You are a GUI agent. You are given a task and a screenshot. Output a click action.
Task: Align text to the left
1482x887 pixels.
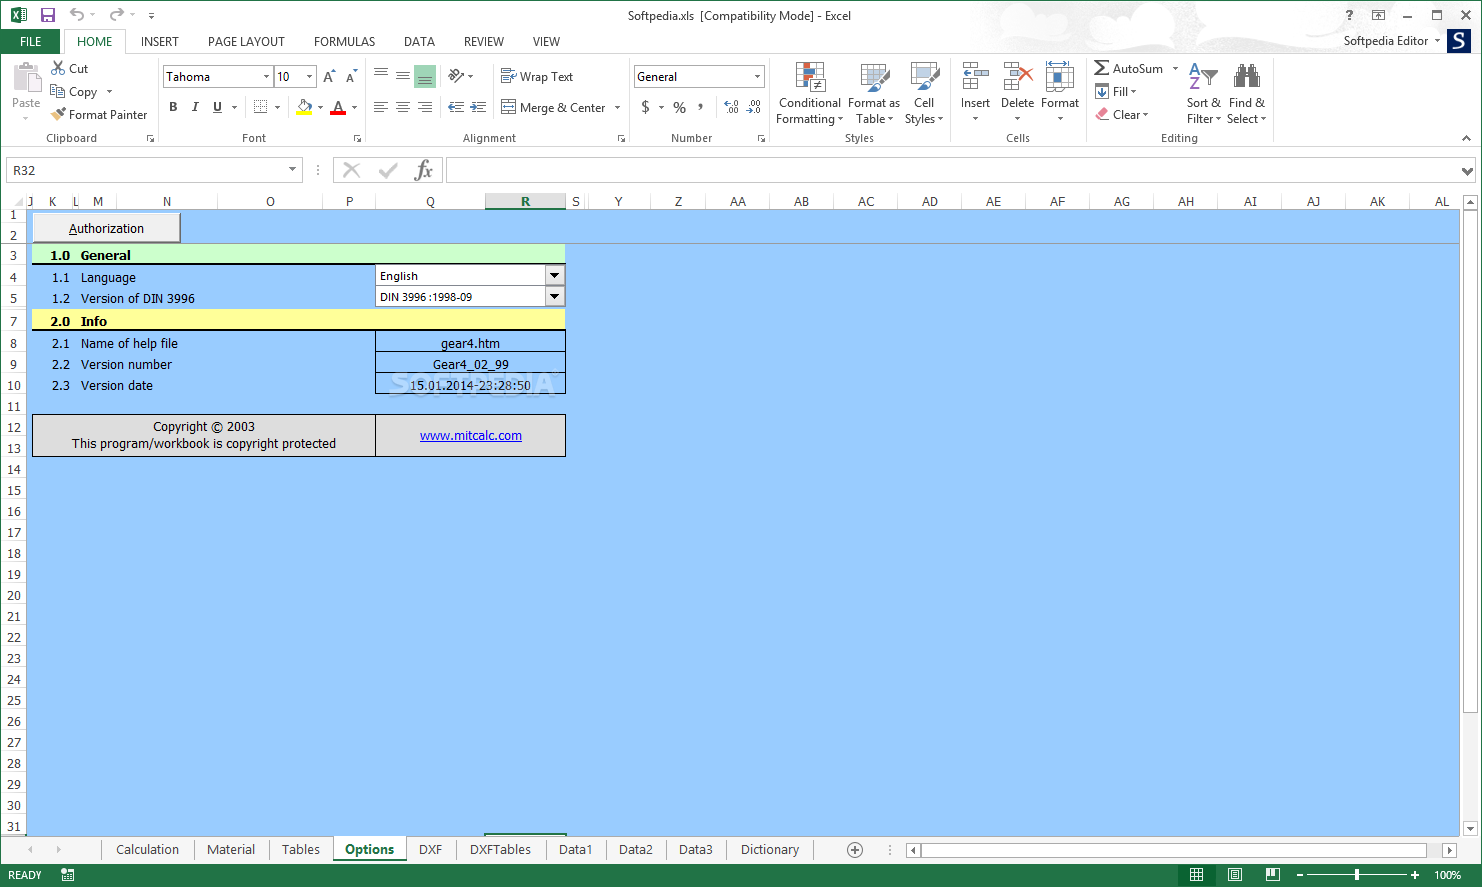[380, 107]
